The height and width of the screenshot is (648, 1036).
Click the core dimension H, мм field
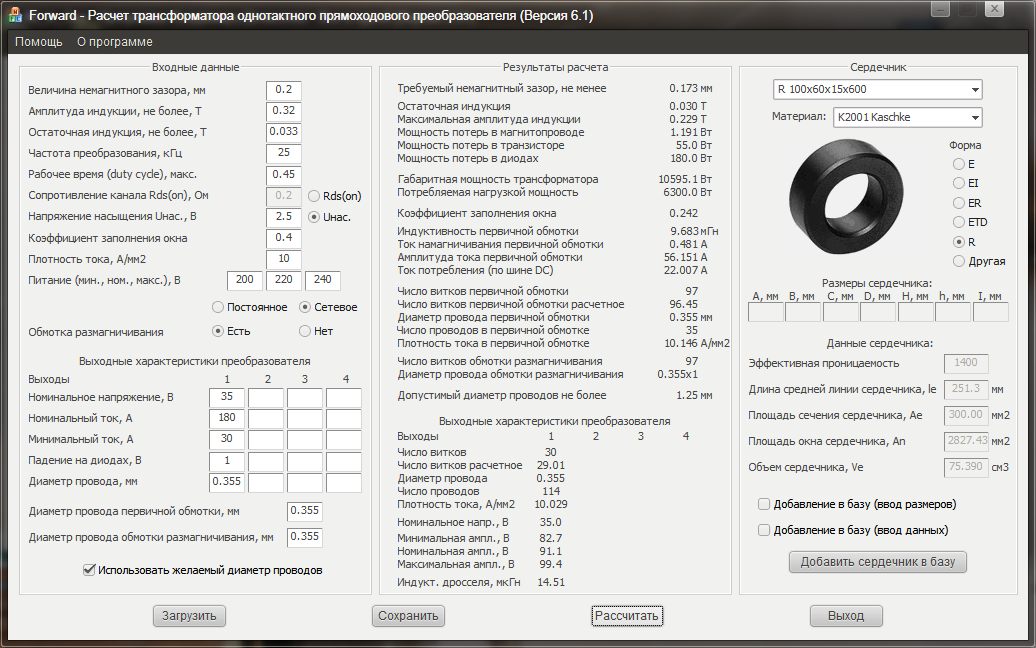point(916,312)
